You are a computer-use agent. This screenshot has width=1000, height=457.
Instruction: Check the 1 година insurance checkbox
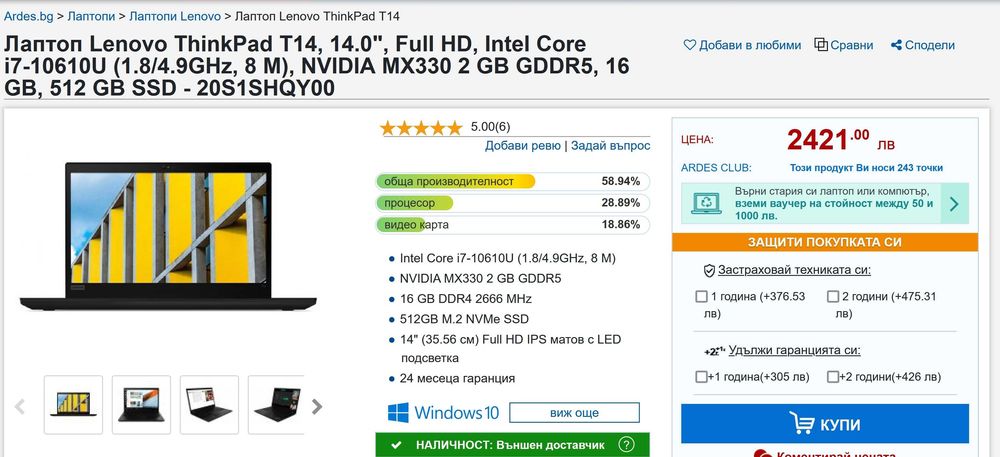(701, 297)
